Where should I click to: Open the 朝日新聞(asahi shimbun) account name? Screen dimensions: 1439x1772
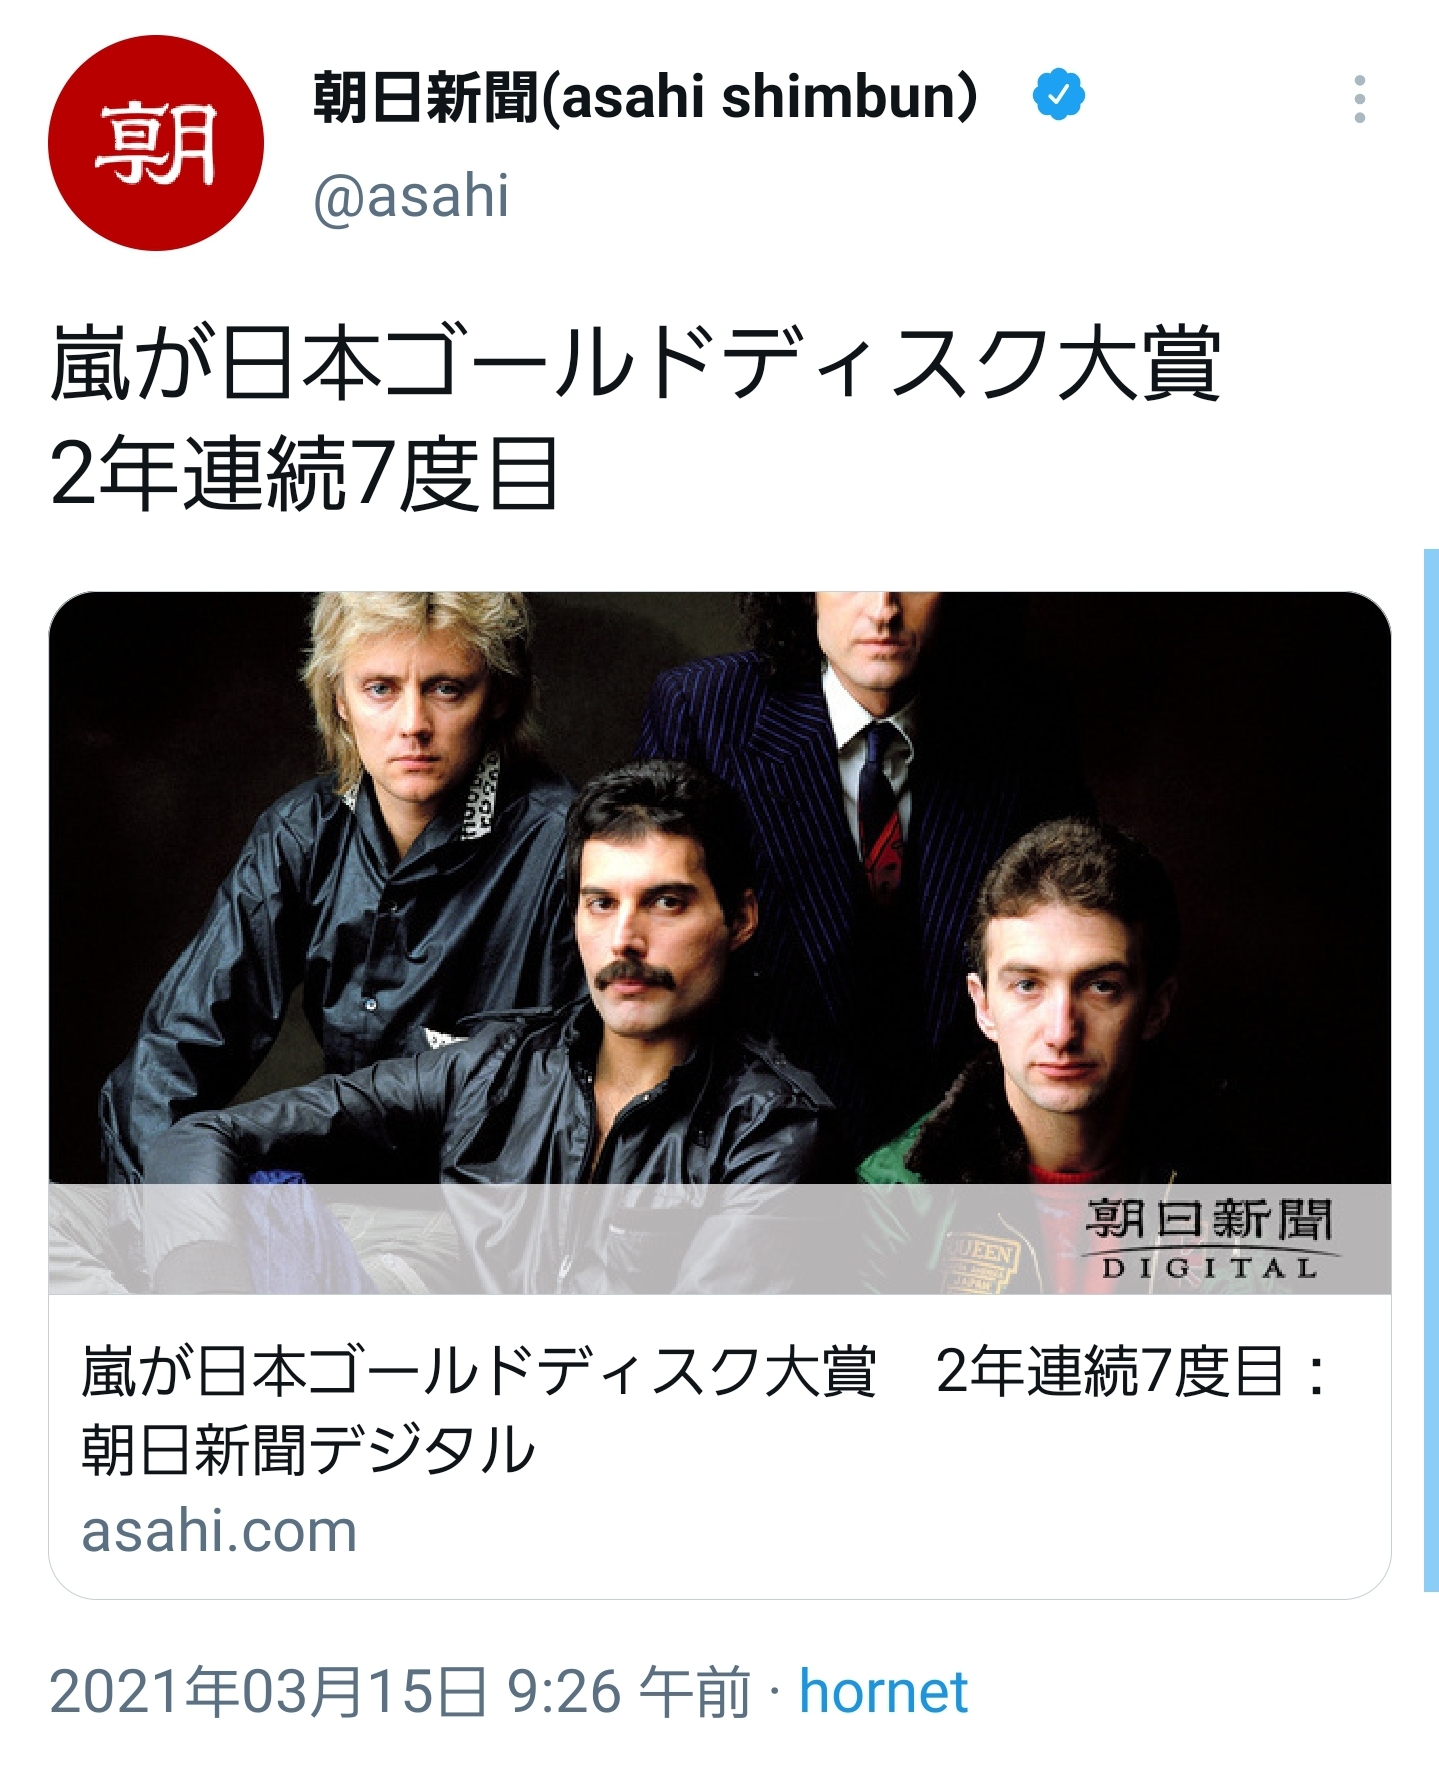click(x=645, y=97)
